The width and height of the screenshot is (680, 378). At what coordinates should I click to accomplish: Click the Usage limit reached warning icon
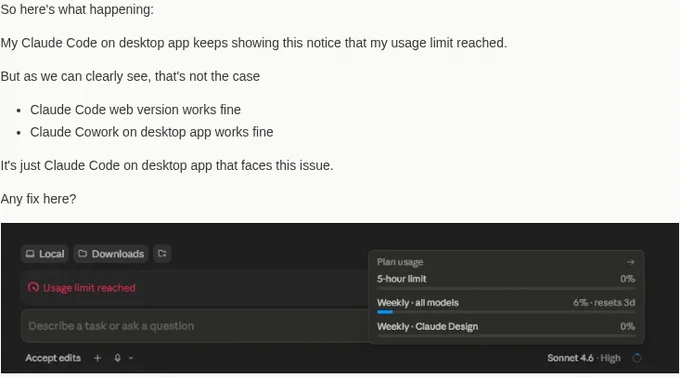(33, 287)
